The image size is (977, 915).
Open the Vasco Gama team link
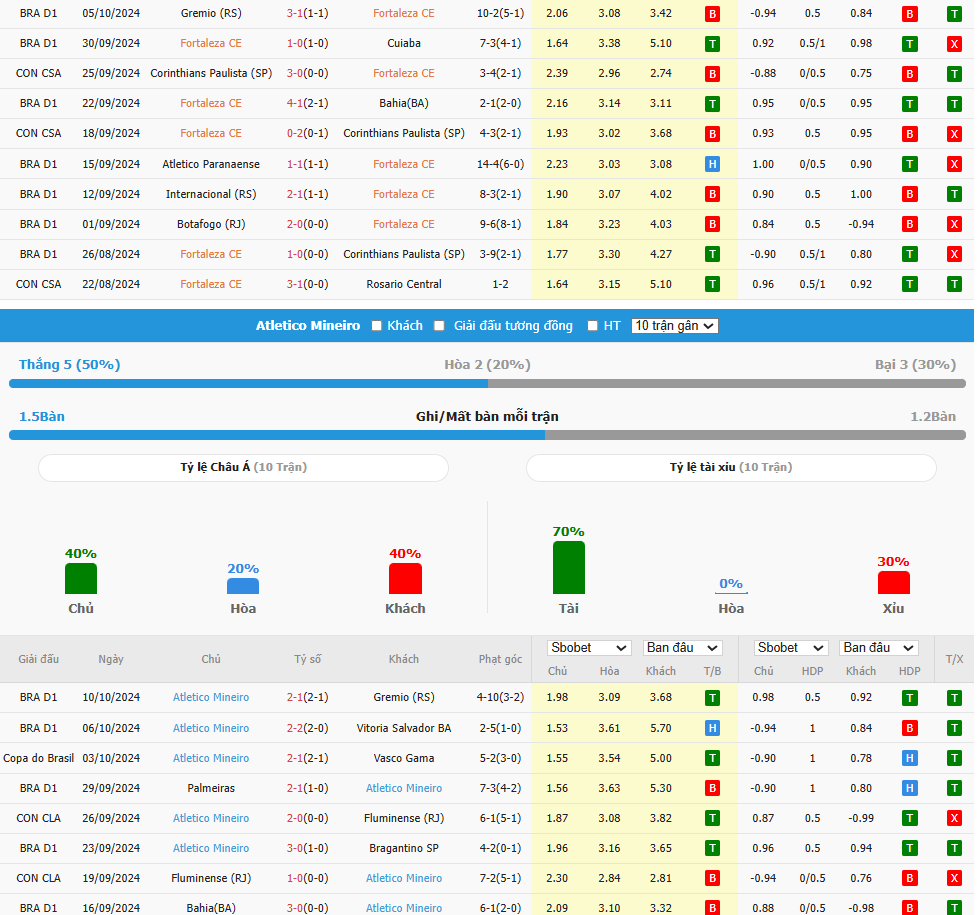404,758
